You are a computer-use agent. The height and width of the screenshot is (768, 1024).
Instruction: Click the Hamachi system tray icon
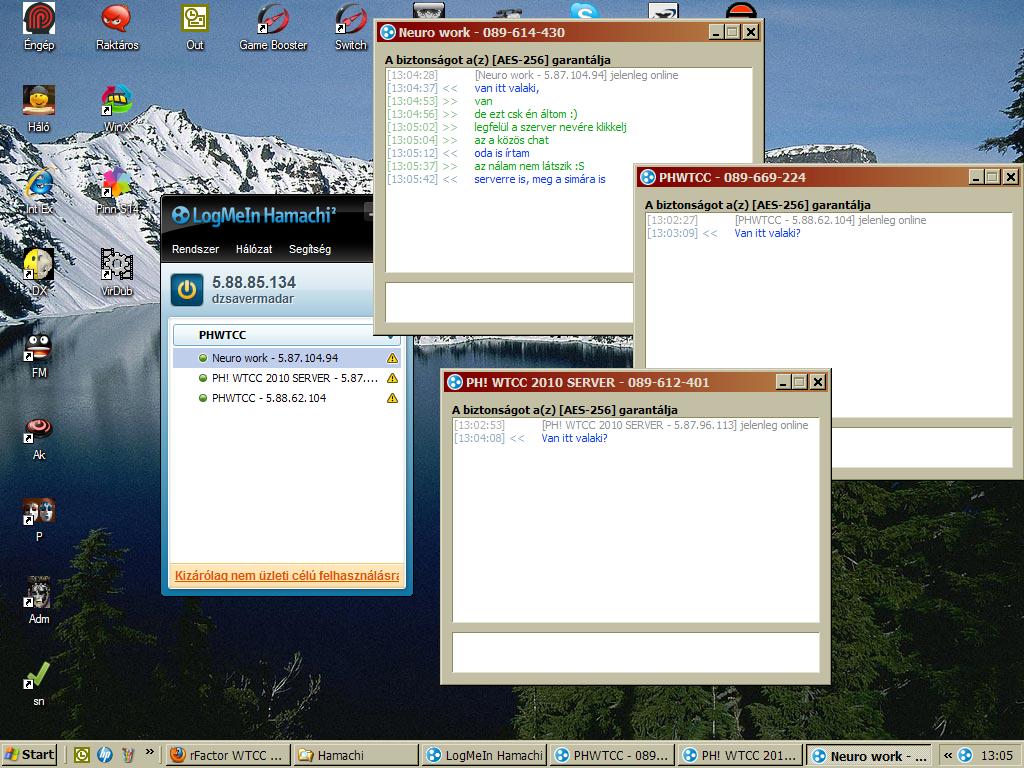[965, 756]
